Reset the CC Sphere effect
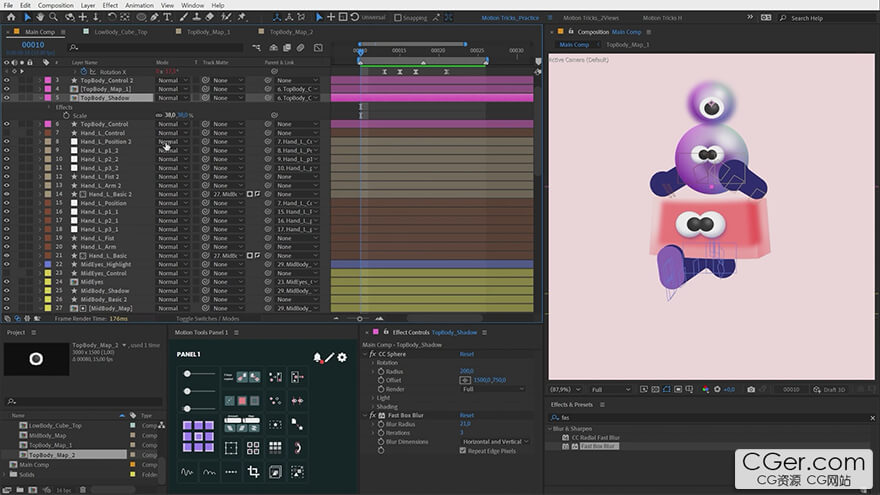 [466, 354]
